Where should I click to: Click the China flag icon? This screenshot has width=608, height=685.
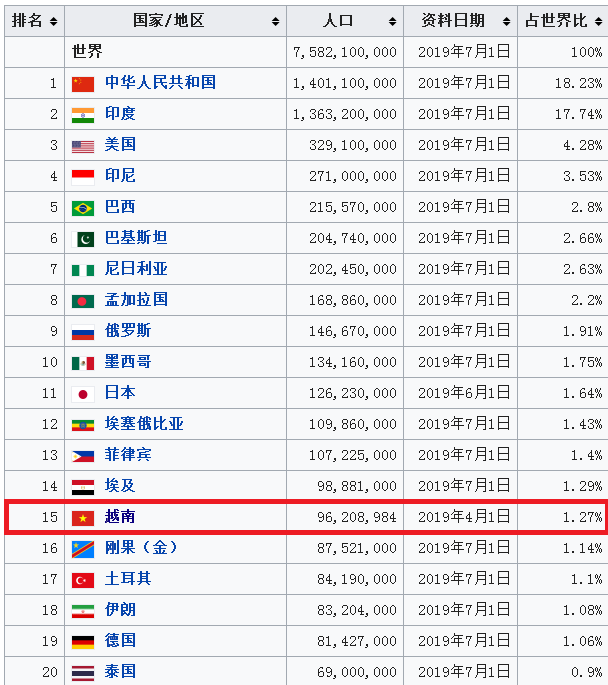pyautogui.click(x=83, y=84)
